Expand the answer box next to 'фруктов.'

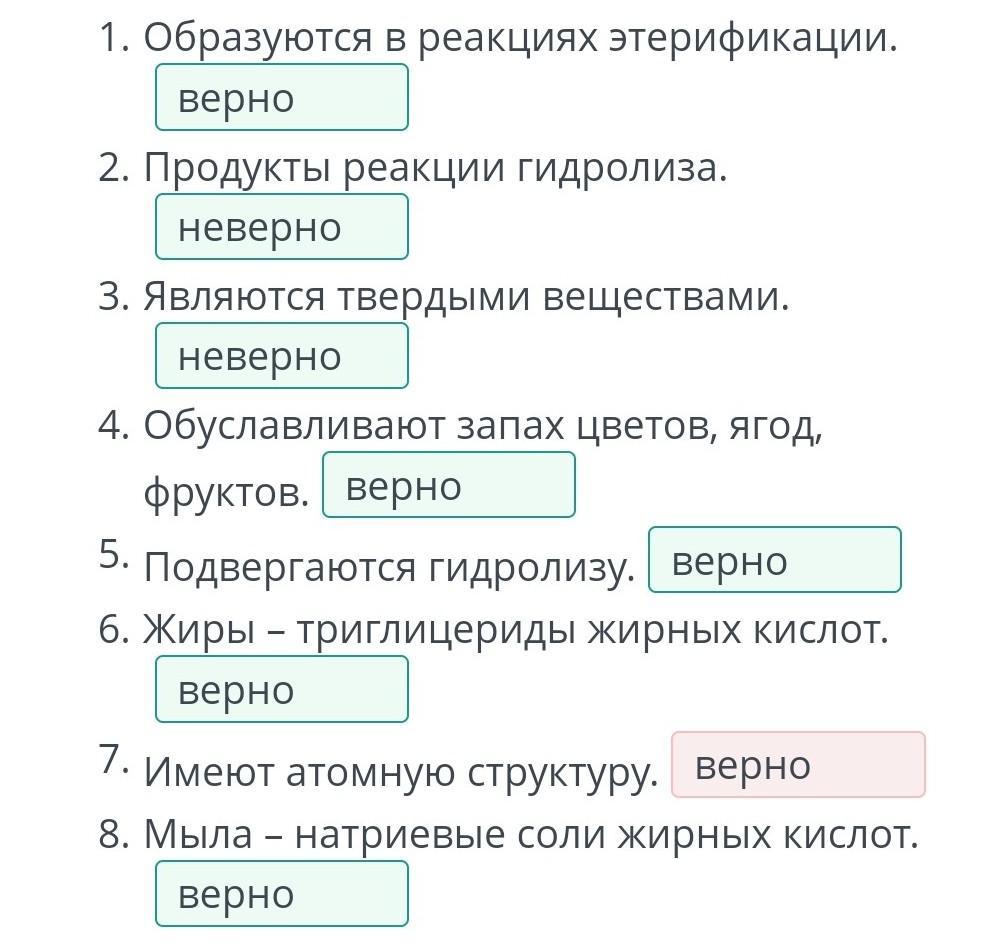(448, 486)
